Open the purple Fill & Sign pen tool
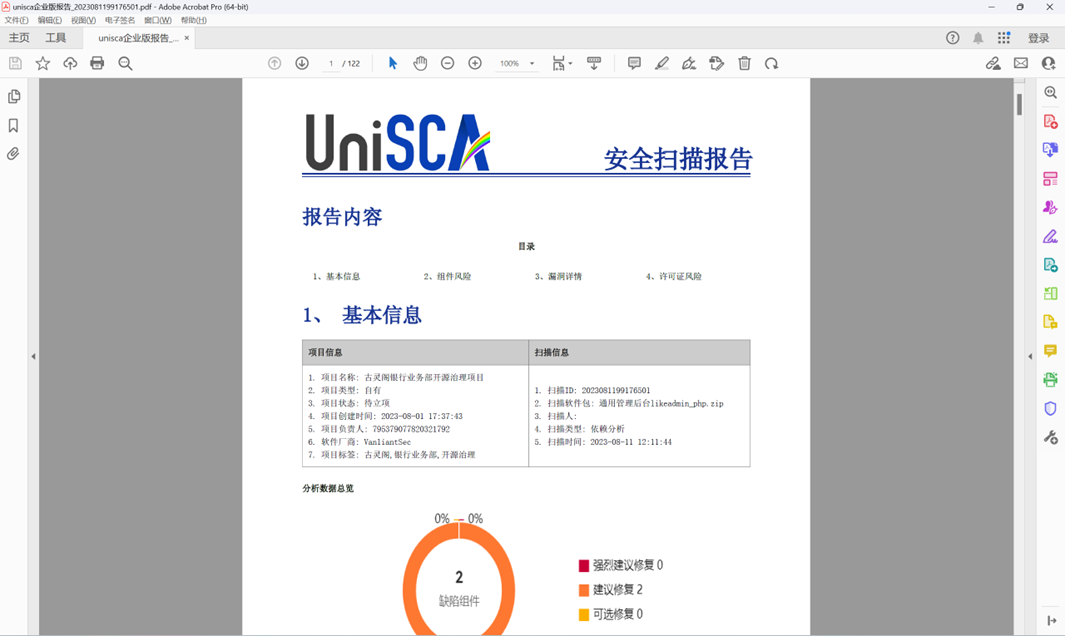The image size is (1065, 636). tap(1051, 236)
